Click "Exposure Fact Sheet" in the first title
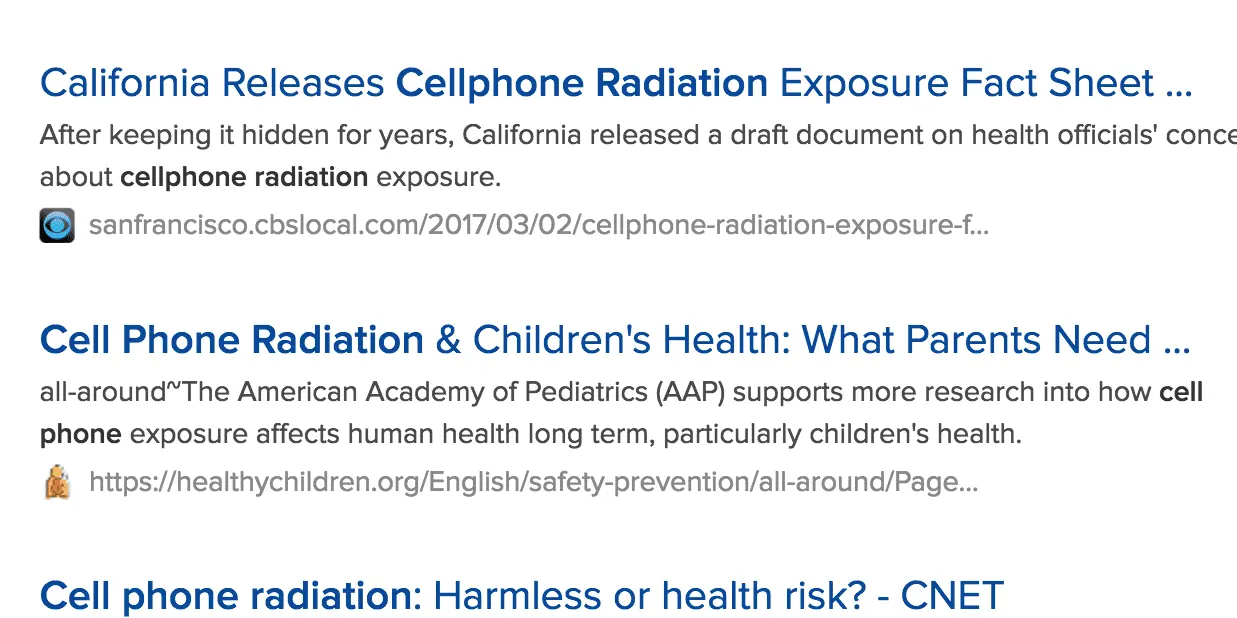 pos(967,83)
